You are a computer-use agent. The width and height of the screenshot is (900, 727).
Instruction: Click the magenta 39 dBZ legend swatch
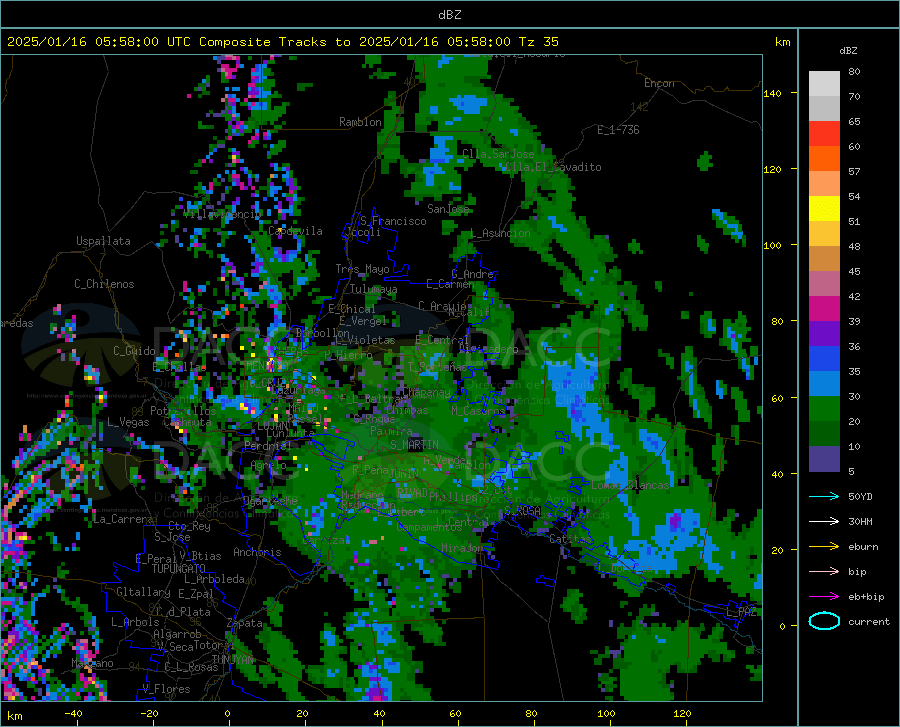824,309
